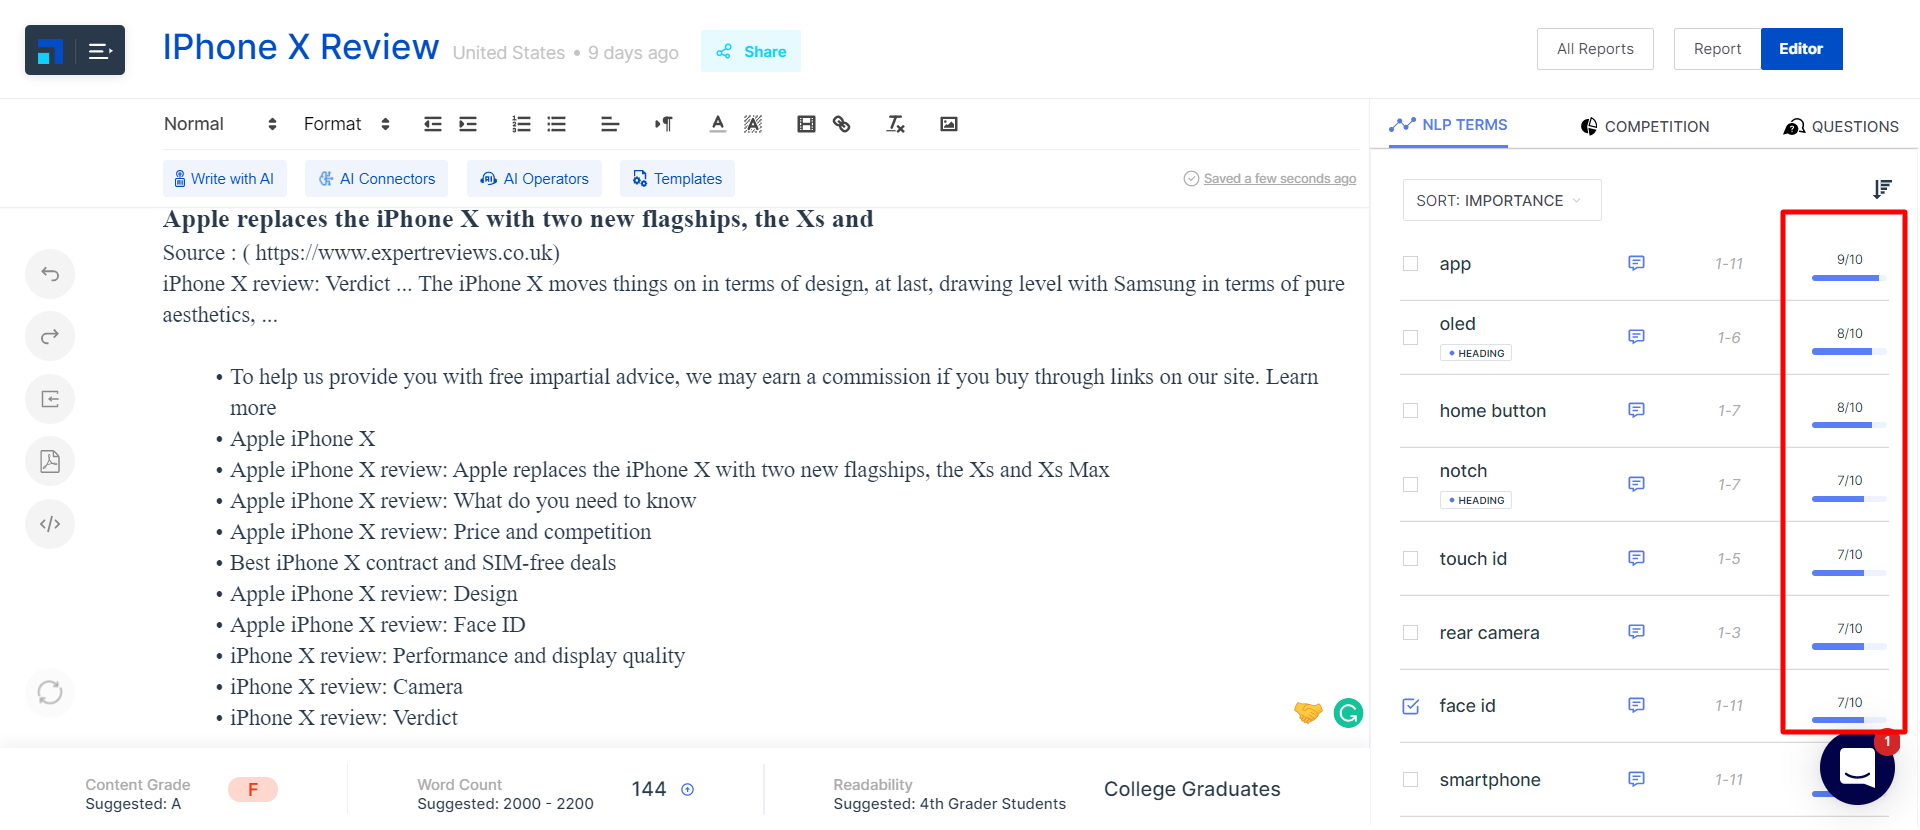1920x830 pixels.
Task: Open comment icon for notch term
Action: tap(1636, 484)
